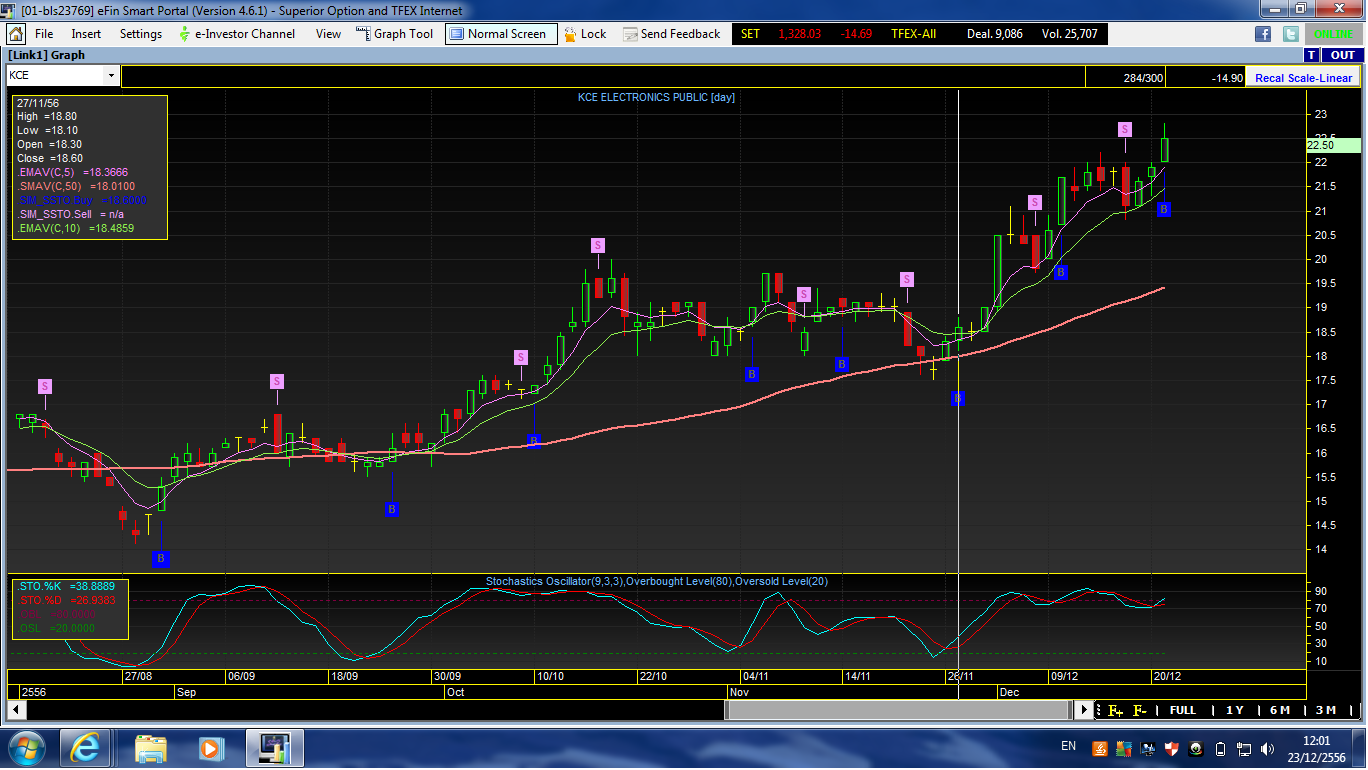Click the B buy marker below the latest candle

point(1164,209)
